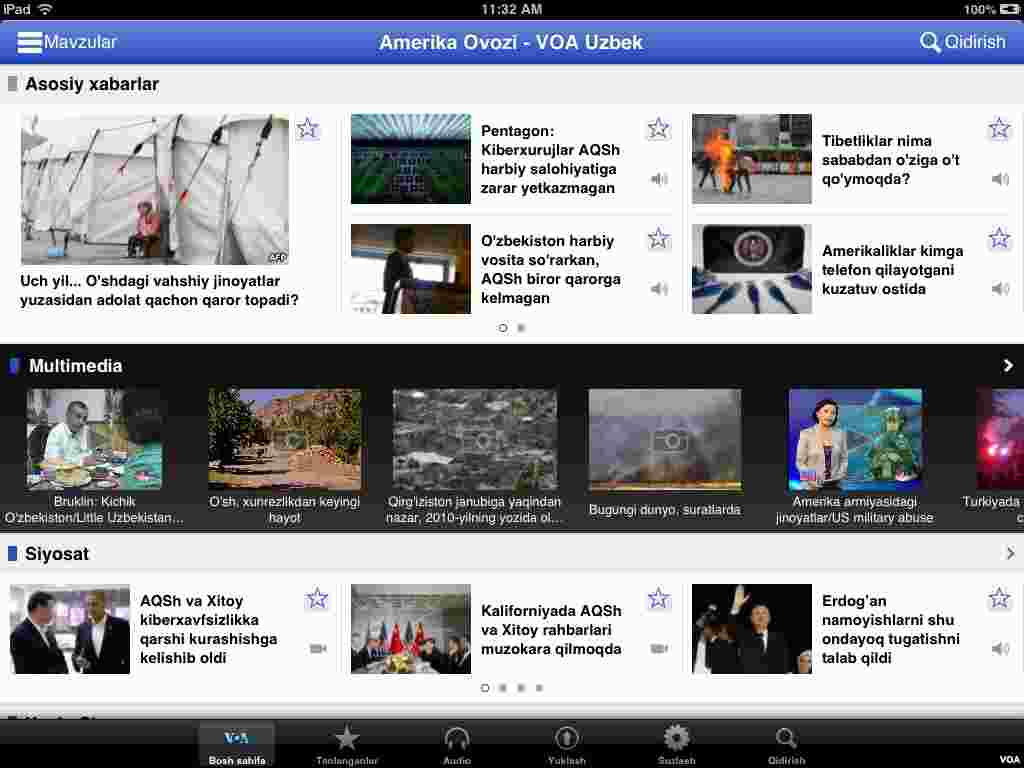Play audio for Pentagon Kiberxurujlar article

click(660, 179)
